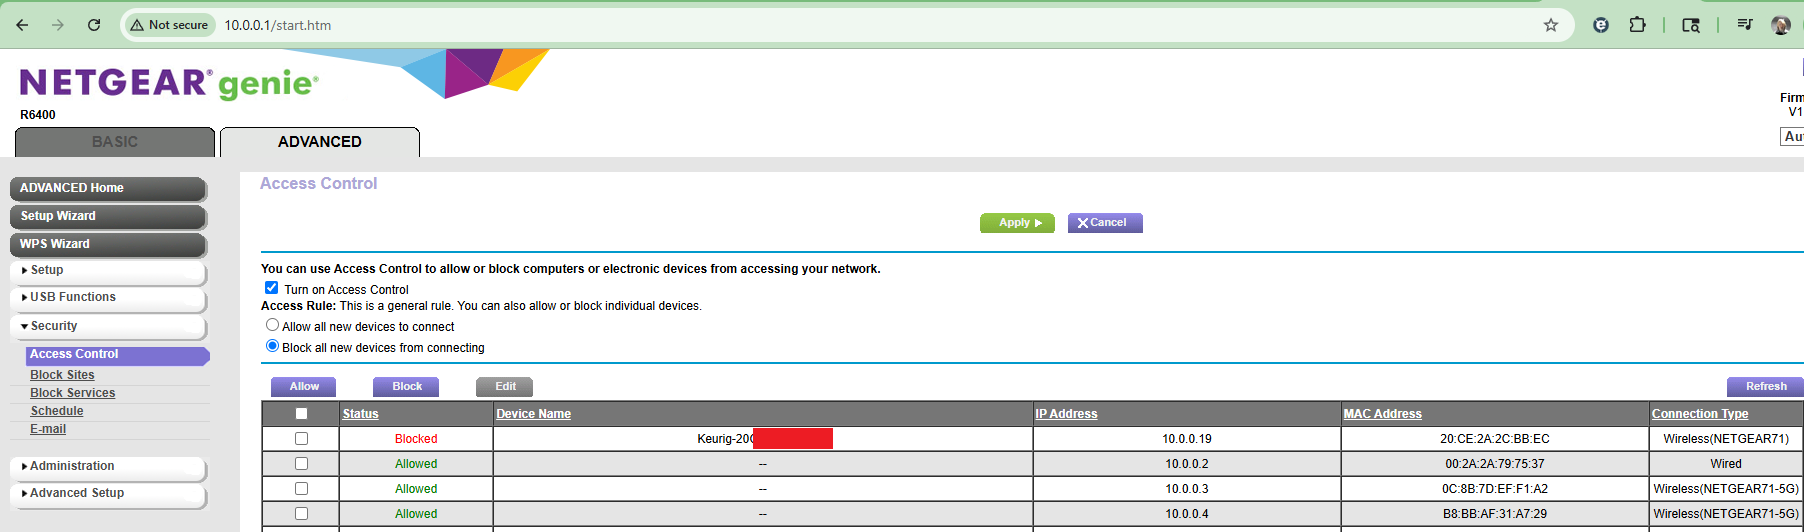Click MAC address 20:CE:2A:2C:BB:EC
1804x532 pixels.
tap(1495, 439)
